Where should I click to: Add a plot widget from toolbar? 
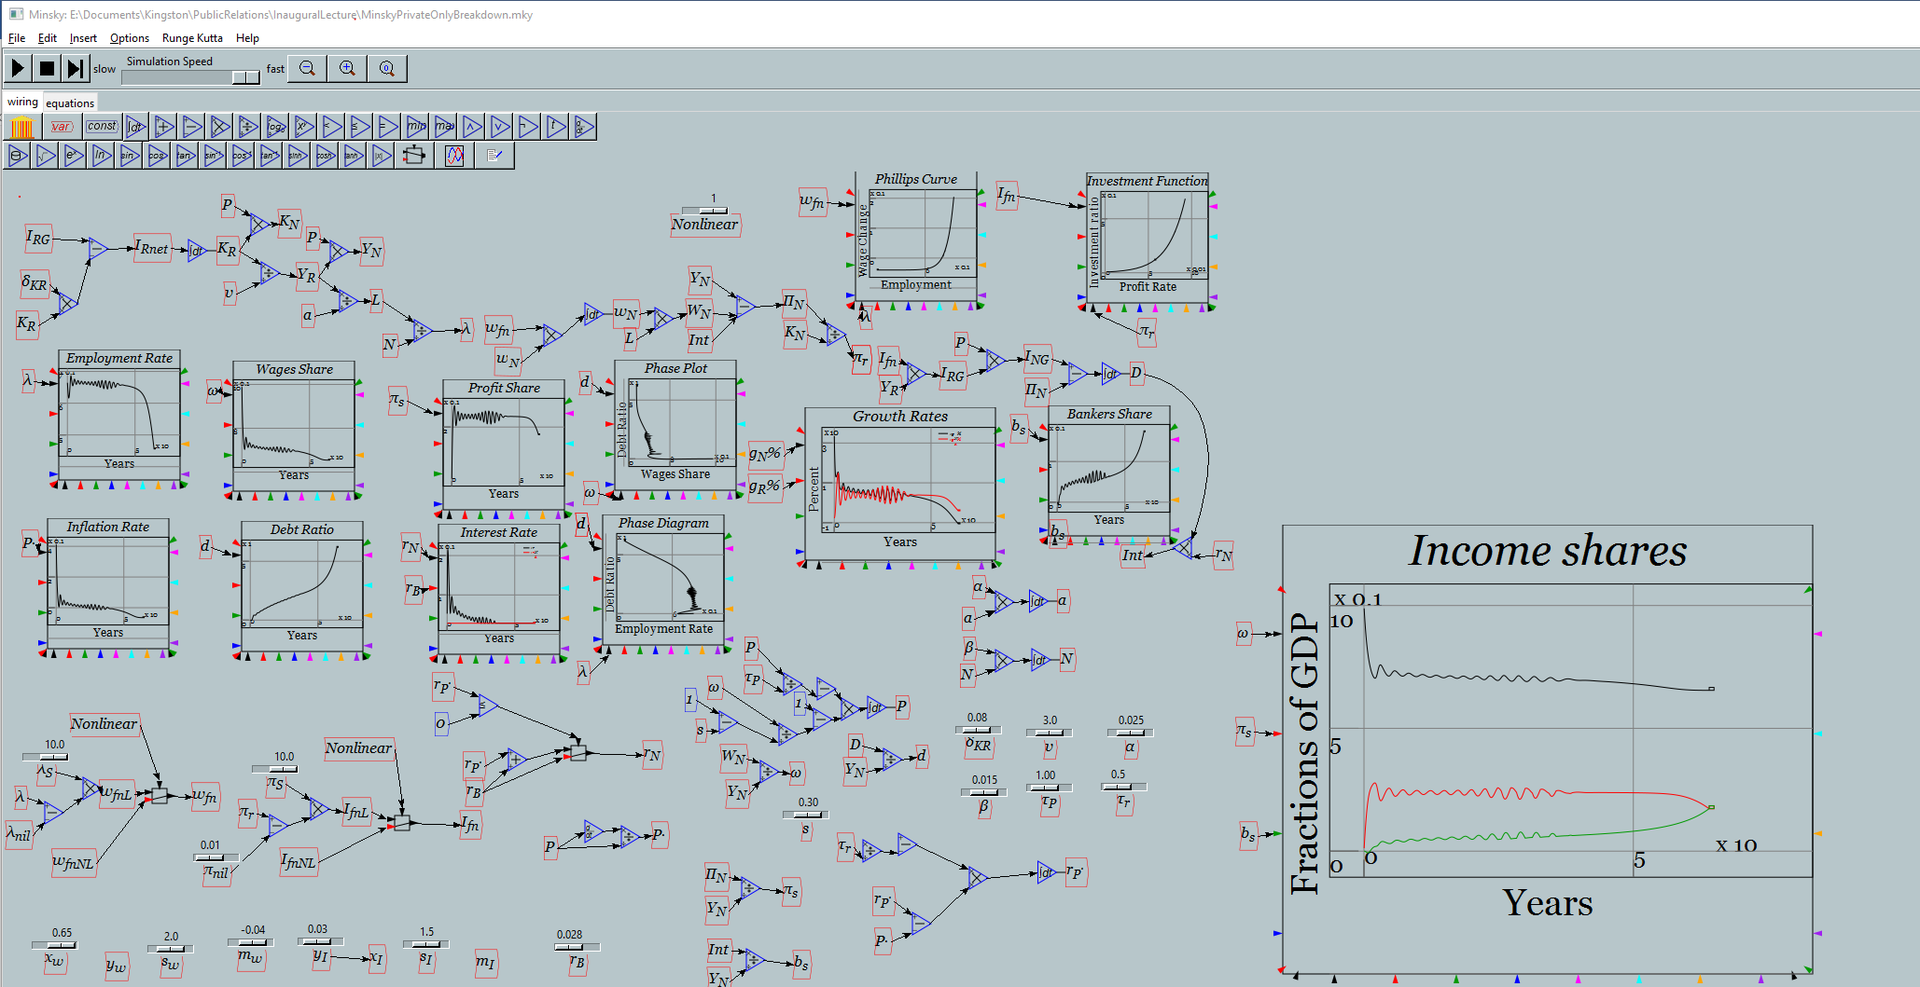click(x=454, y=155)
